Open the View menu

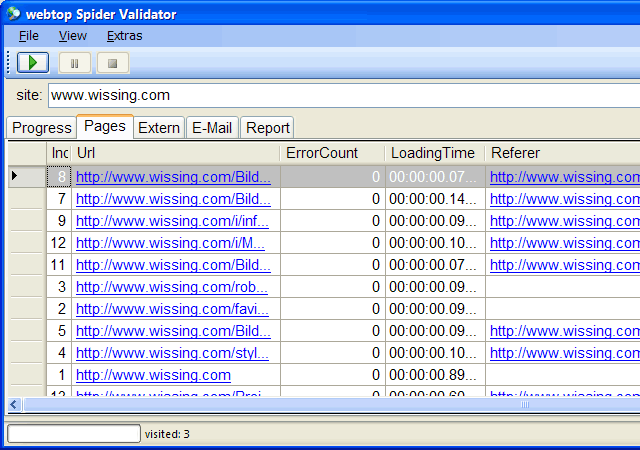click(x=72, y=36)
